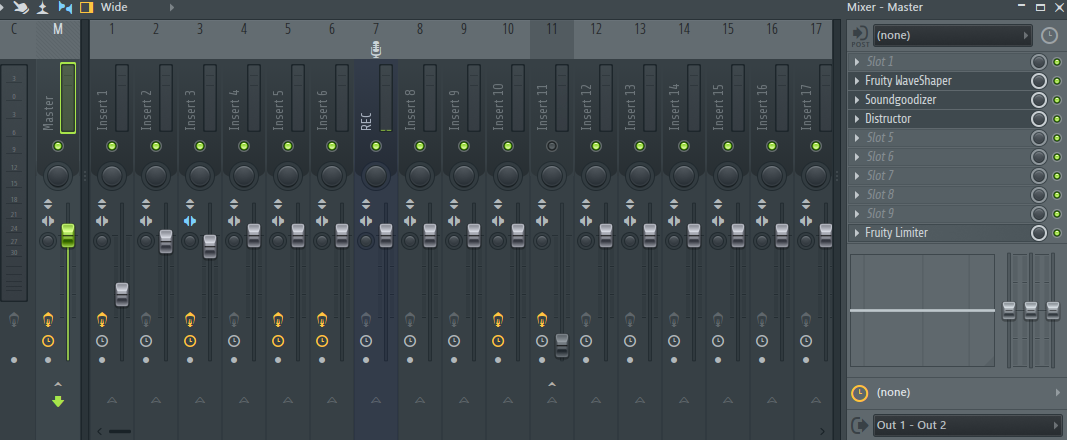Image resolution: width=1067 pixels, height=440 pixels.
Task: Click the multi-touch hand icon in mixer toolbar
Action: [20, 7]
